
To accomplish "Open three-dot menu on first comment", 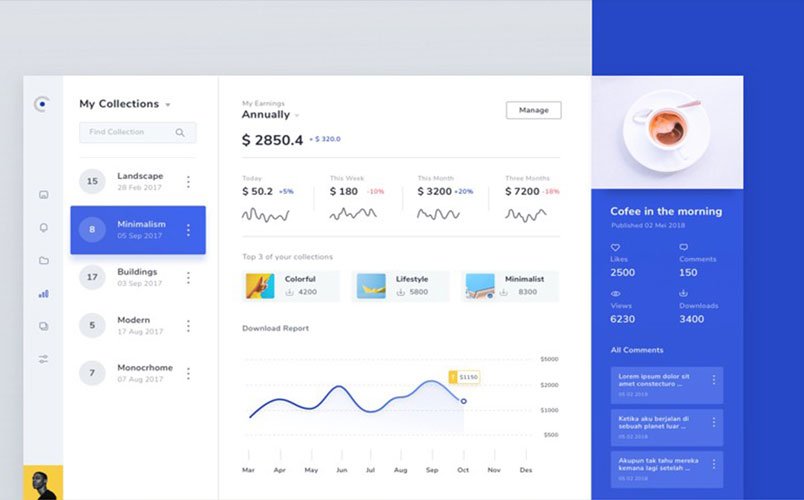I will [x=713, y=380].
